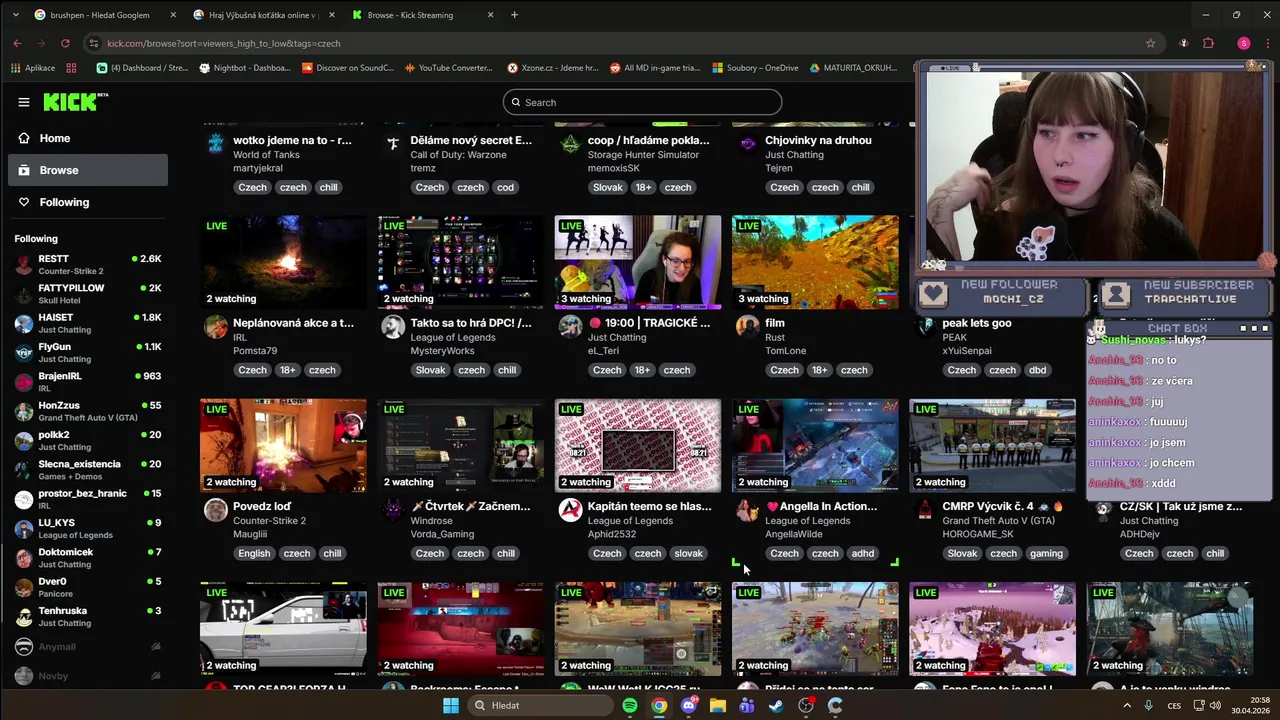Select Browse in the Kick sidebar
The height and width of the screenshot is (720, 1280).
(x=88, y=170)
